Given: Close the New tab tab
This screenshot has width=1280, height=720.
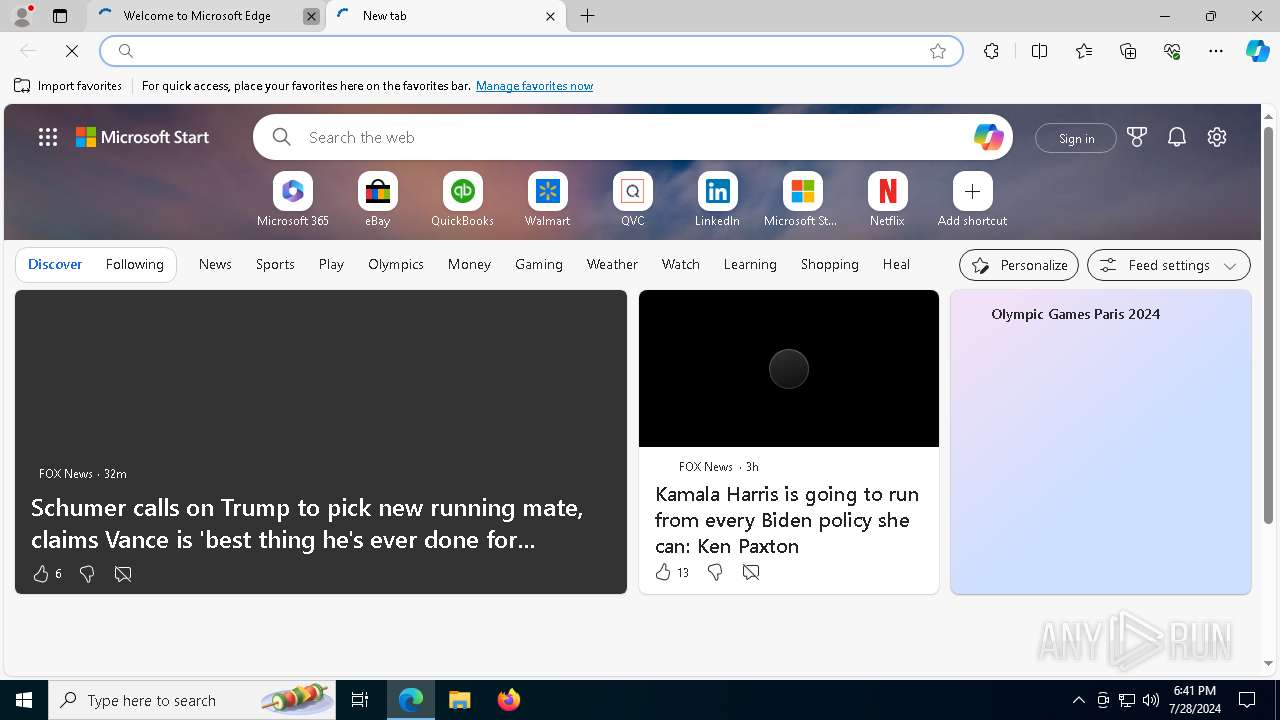Looking at the screenshot, I should 550,16.
